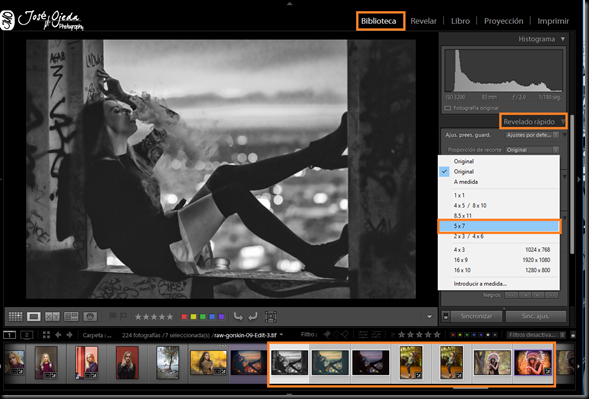589x399 pixels.
Task: Click filmstrip grid shortcut icon
Action: tap(46, 334)
